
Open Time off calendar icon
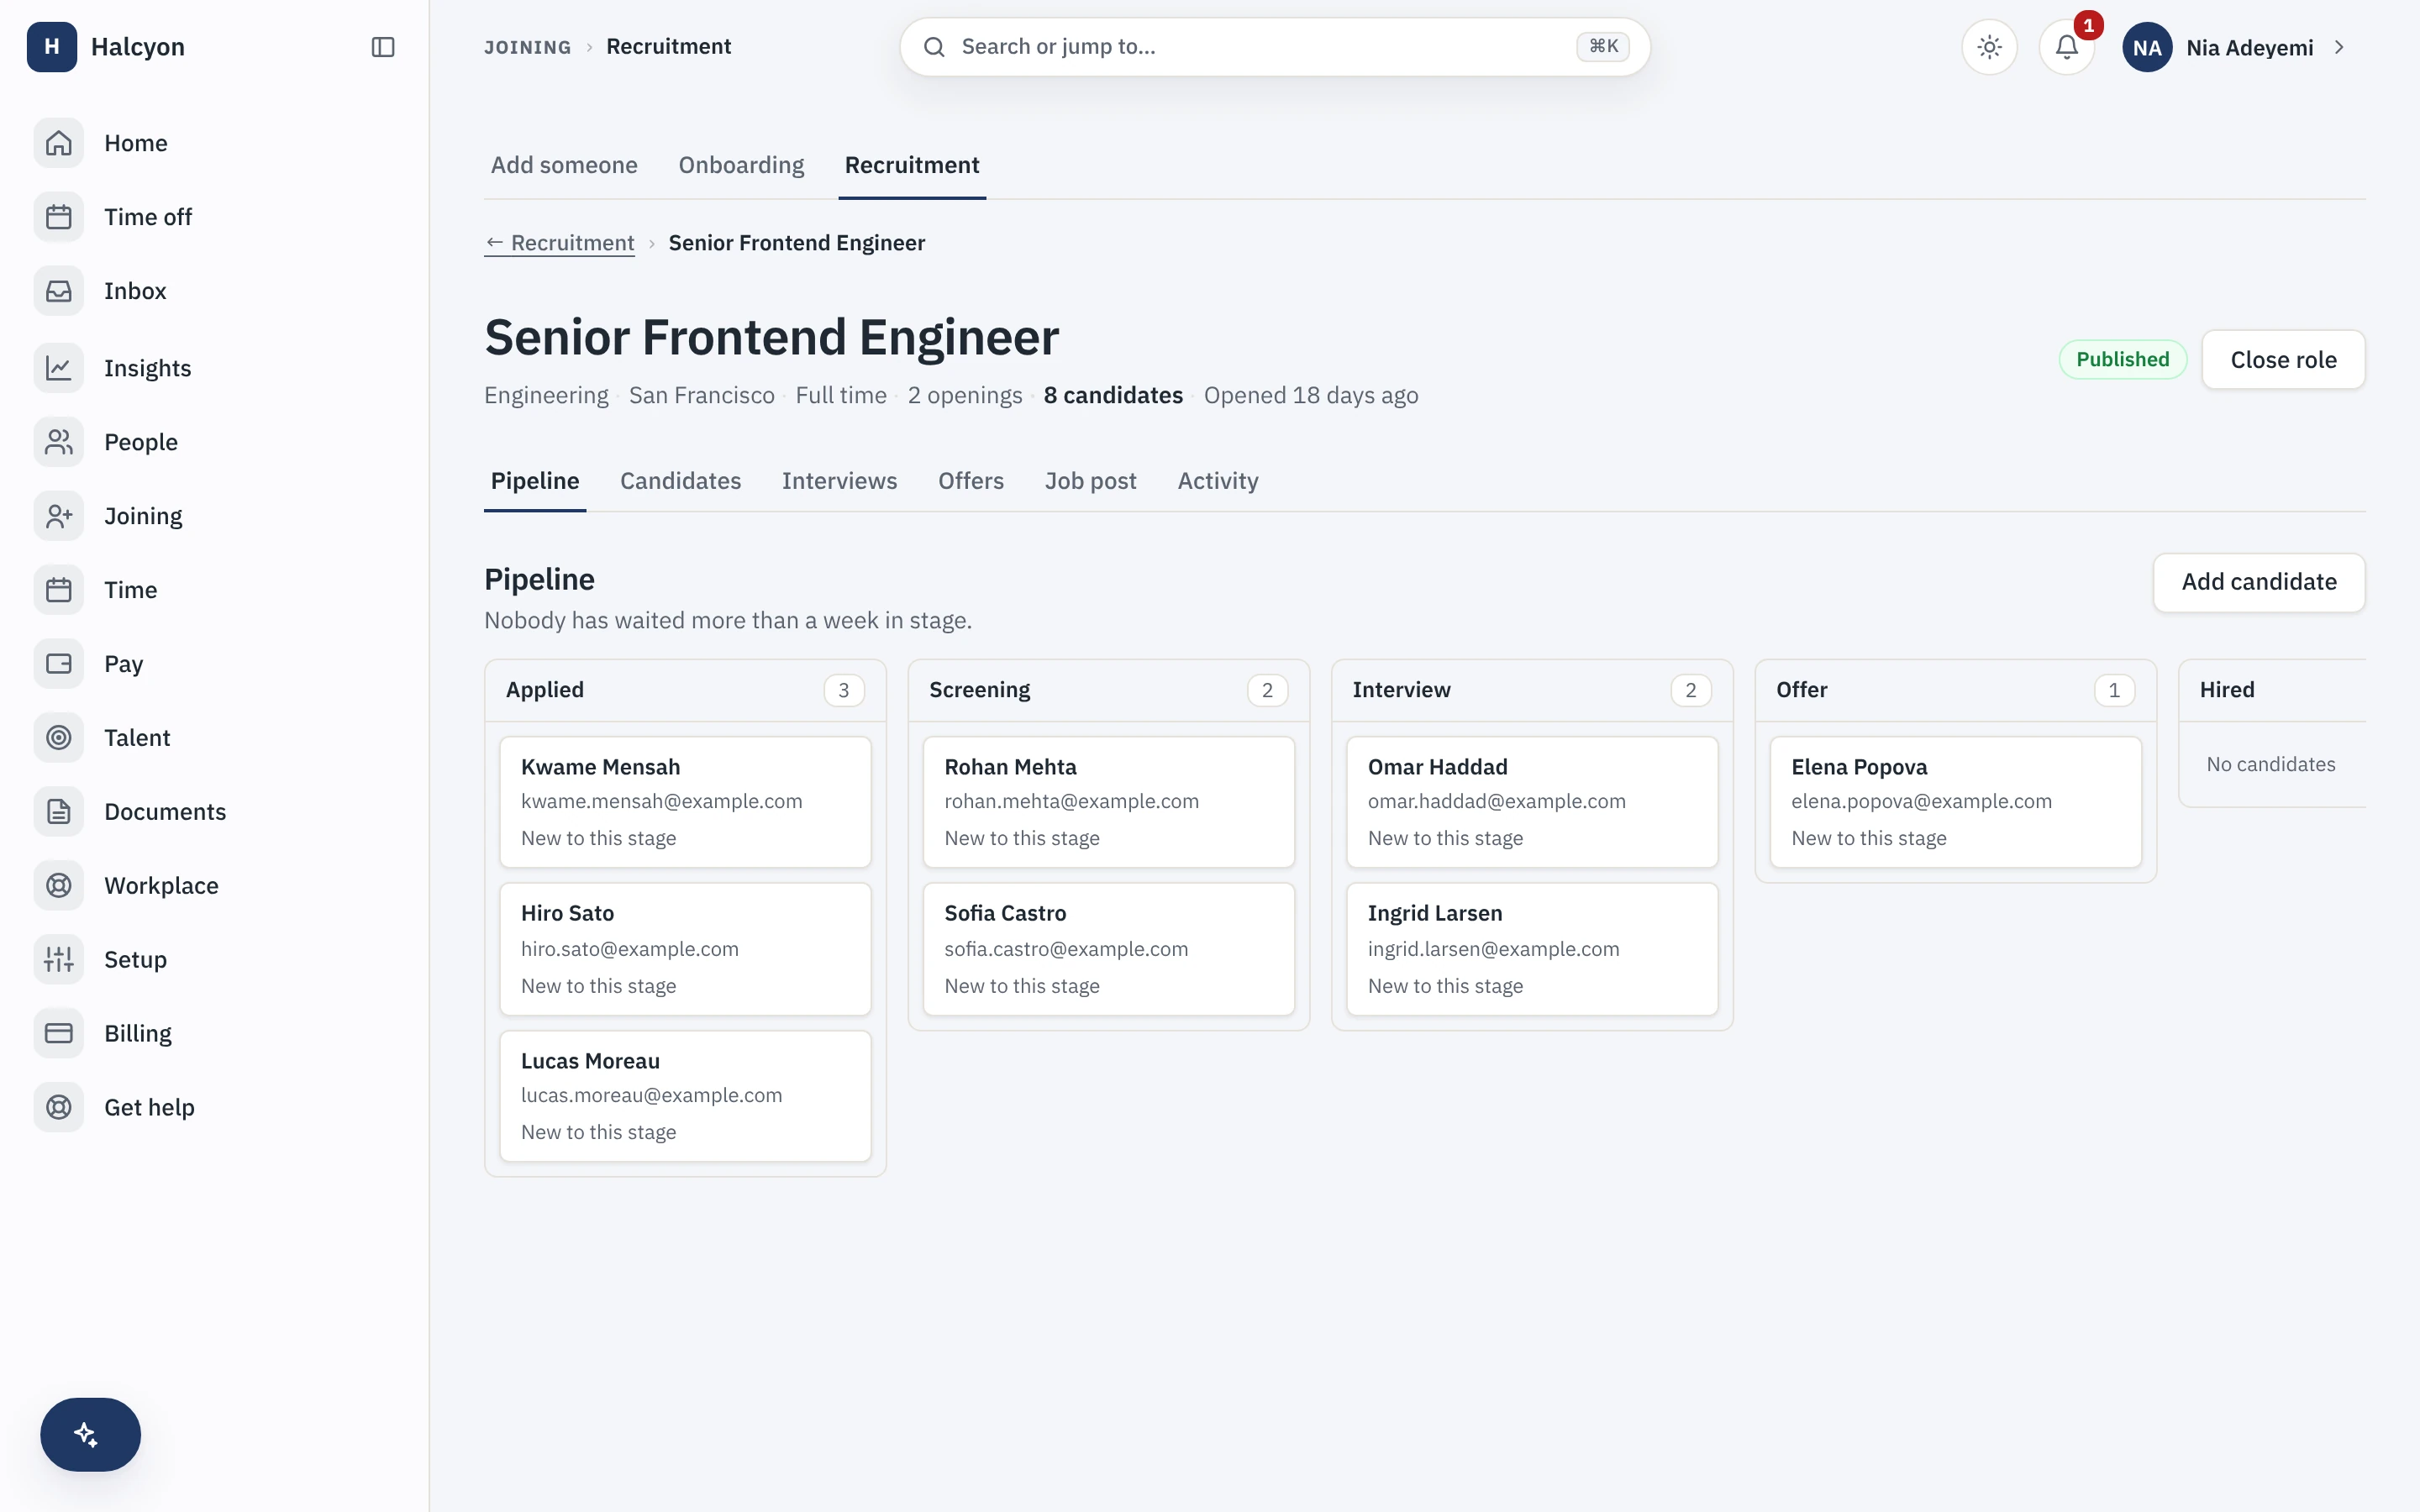click(59, 217)
